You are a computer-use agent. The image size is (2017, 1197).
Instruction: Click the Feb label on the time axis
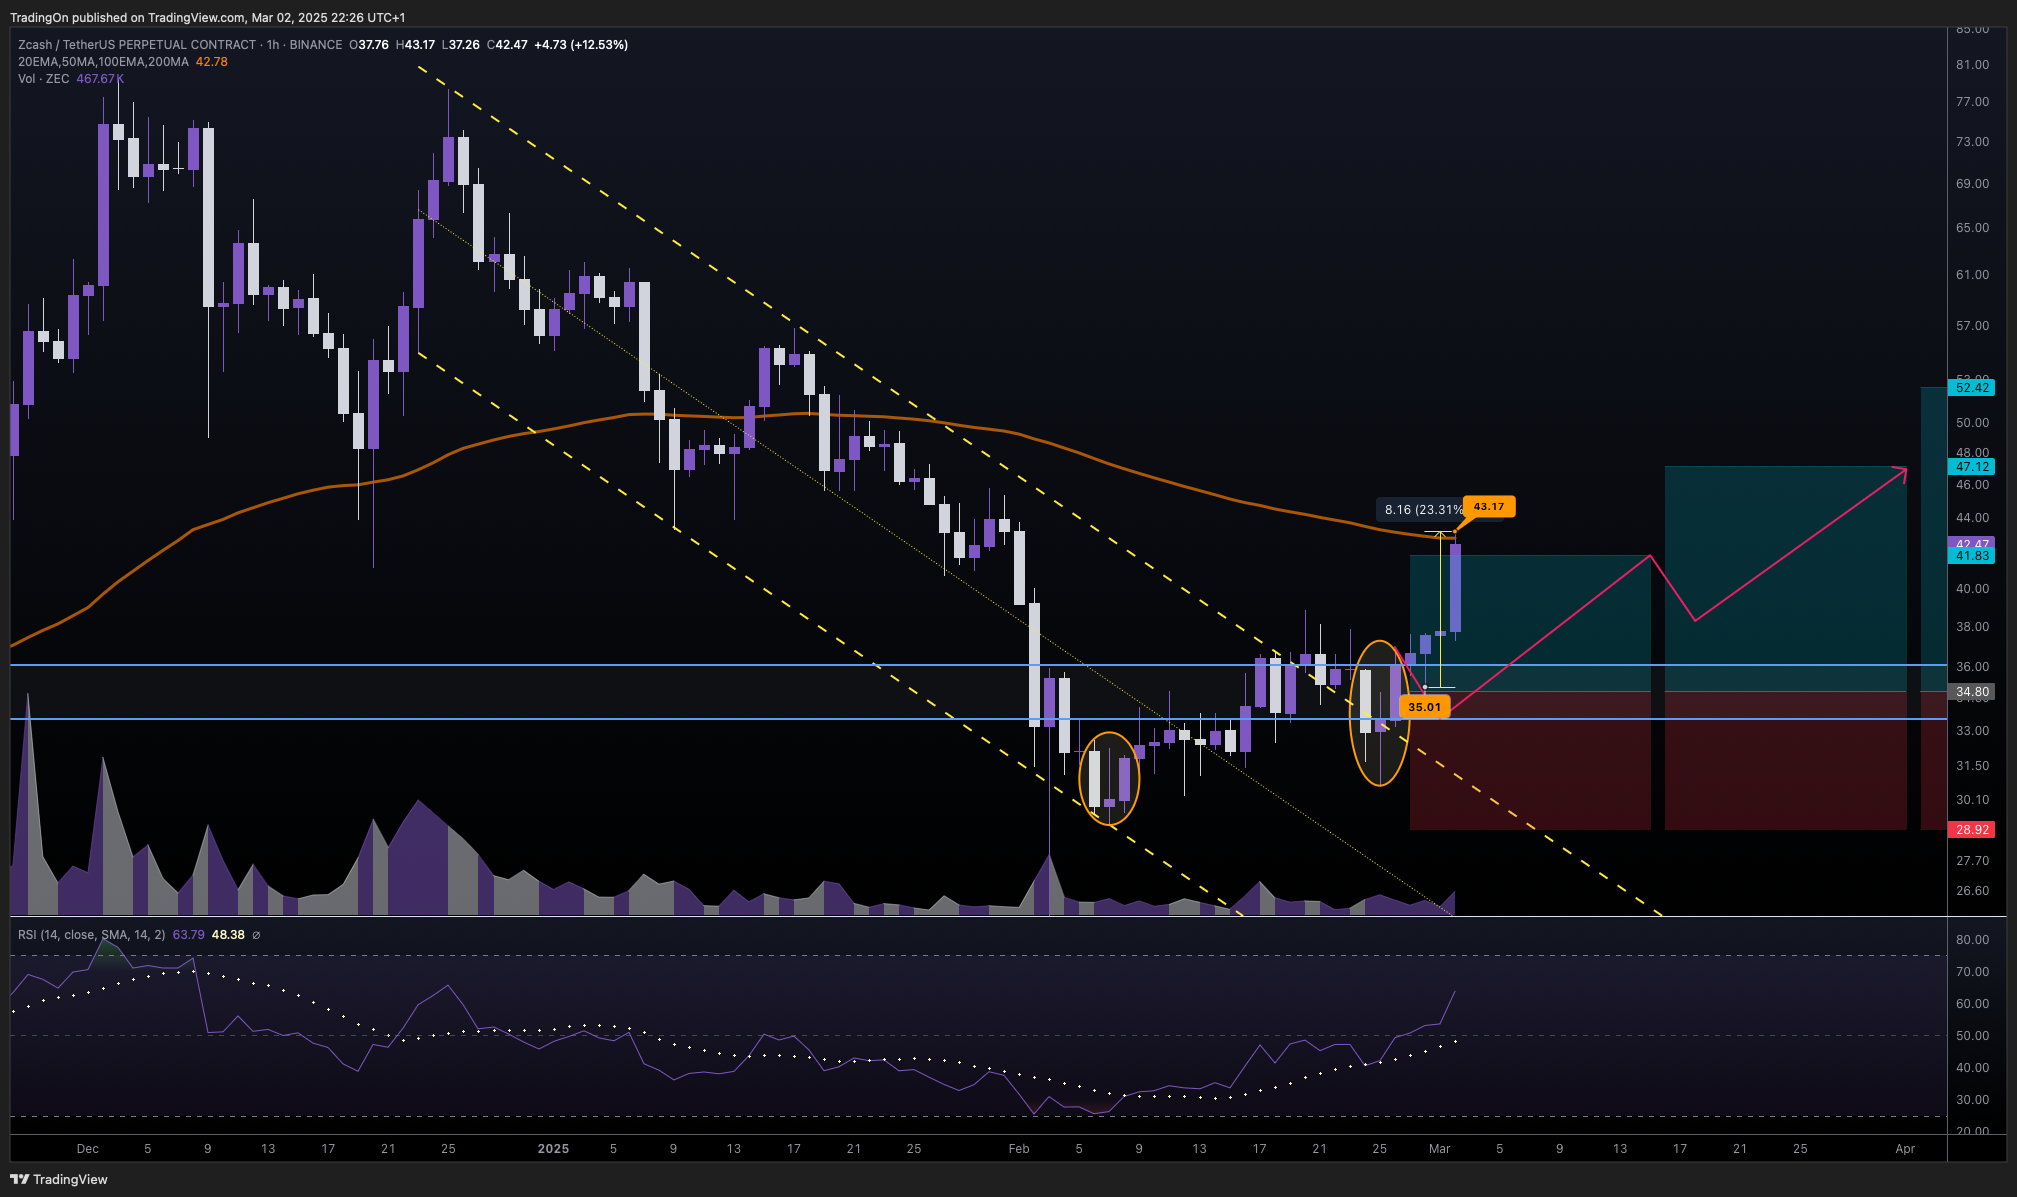[1019, 1149]
